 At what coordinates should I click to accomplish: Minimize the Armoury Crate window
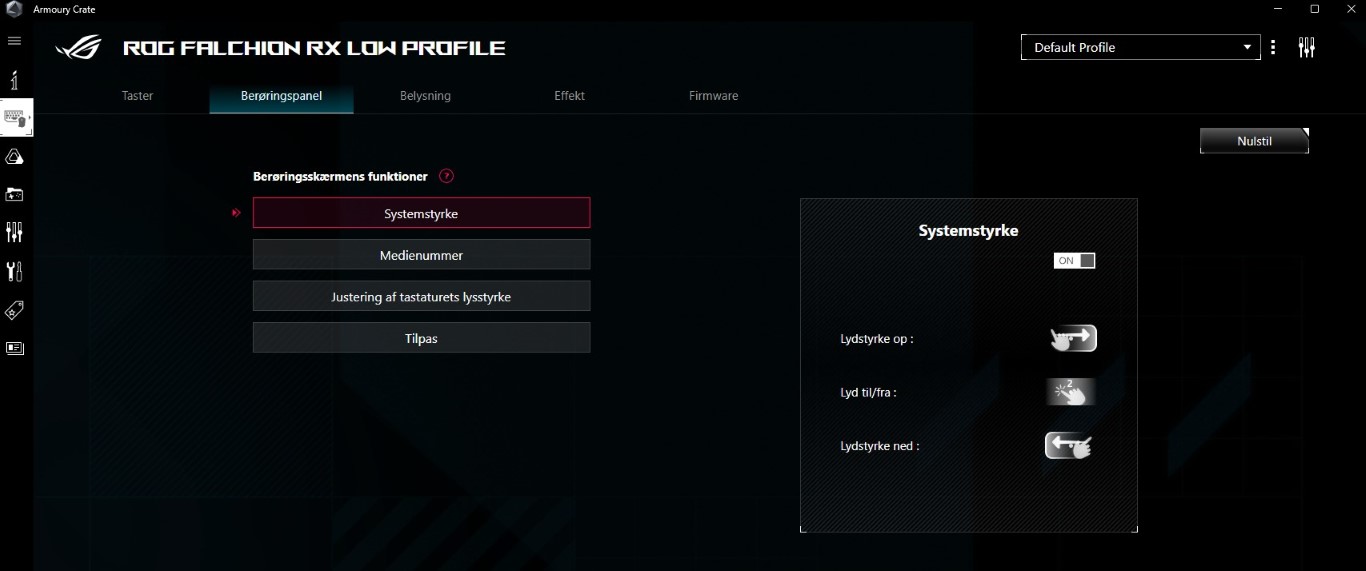click(1278, 9)
